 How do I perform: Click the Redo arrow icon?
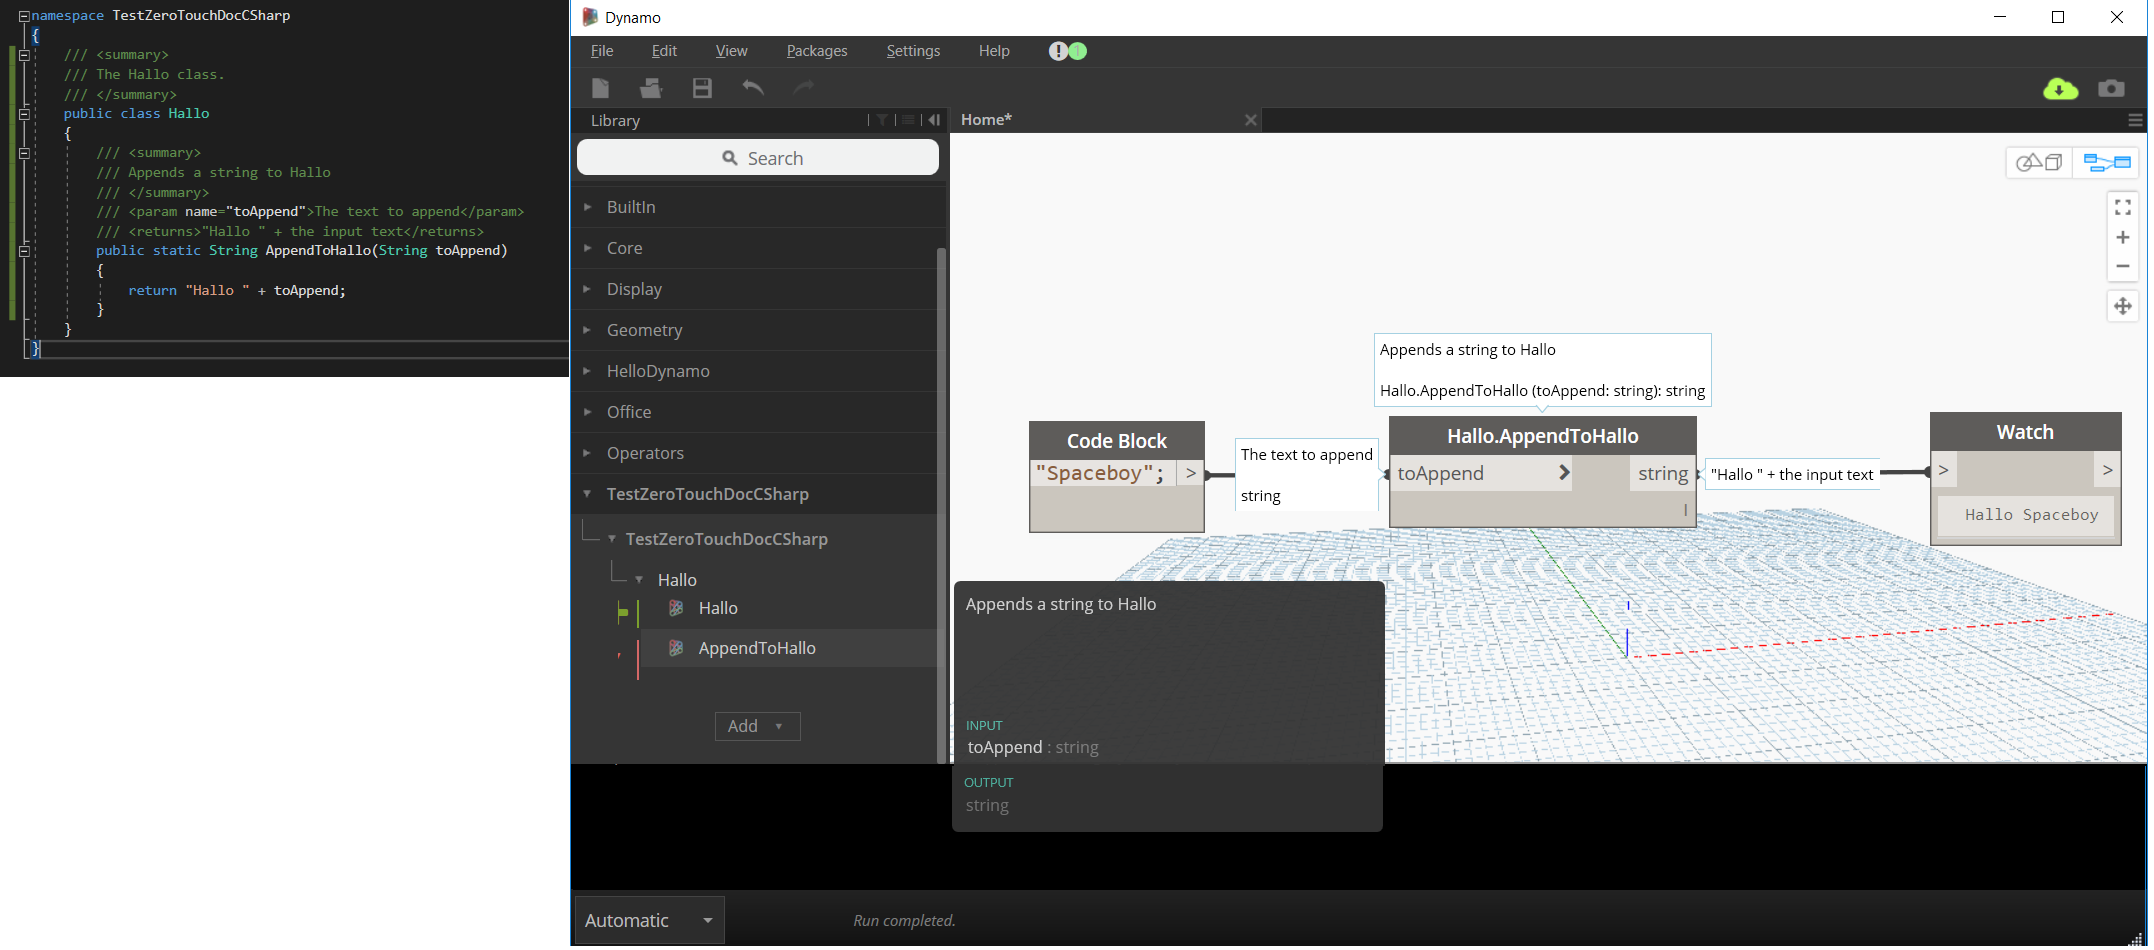tap(804, 88)
